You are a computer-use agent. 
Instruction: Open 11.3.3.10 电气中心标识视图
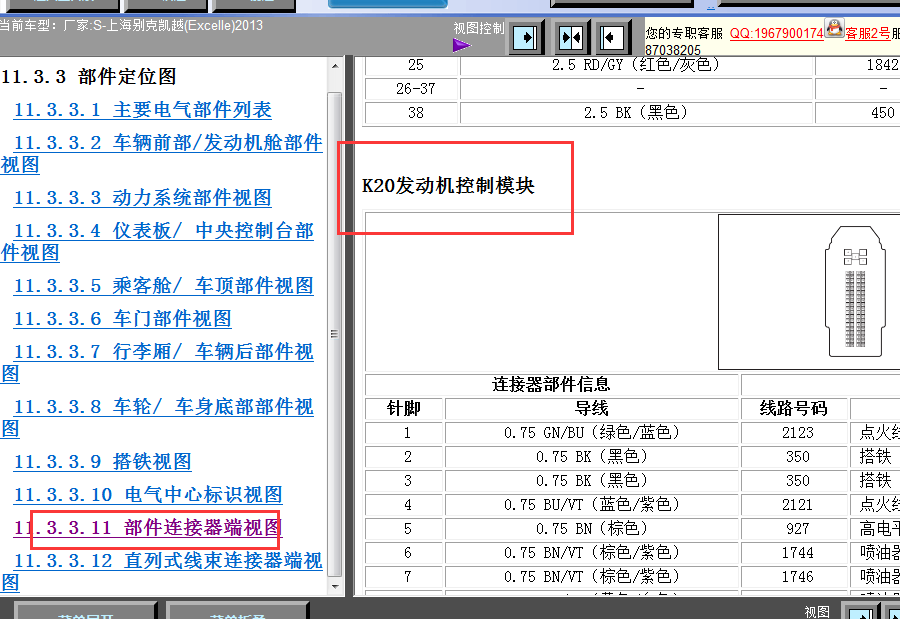(148, 495)
